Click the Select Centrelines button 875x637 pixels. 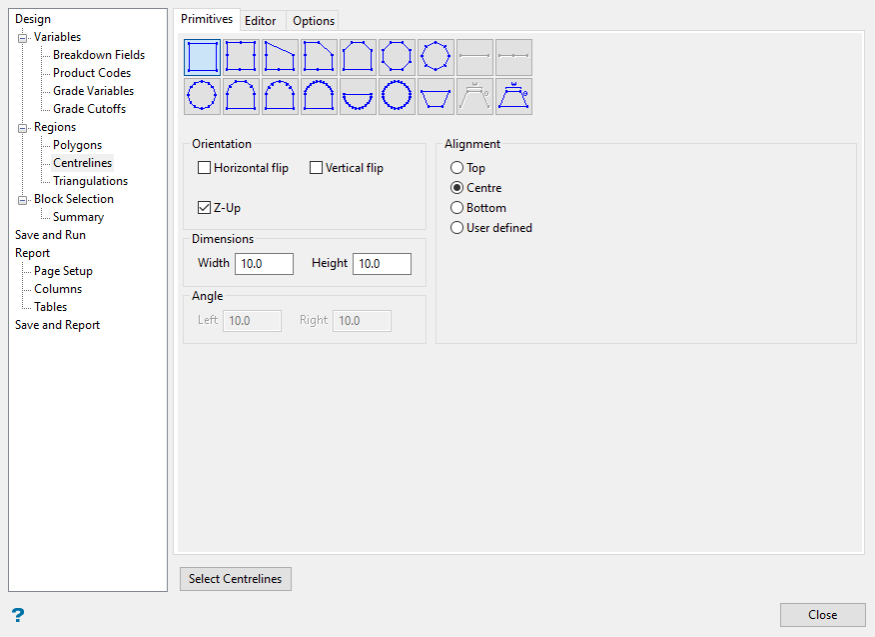(235, 579)
